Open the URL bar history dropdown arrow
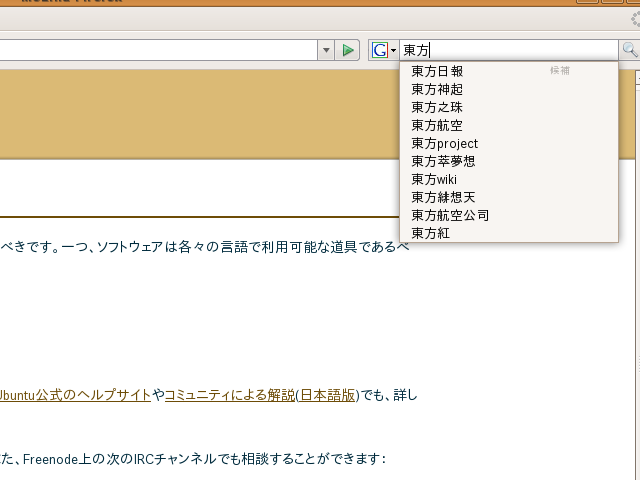The height and width of the screenshot is (480, 640). tap(326, 50)
